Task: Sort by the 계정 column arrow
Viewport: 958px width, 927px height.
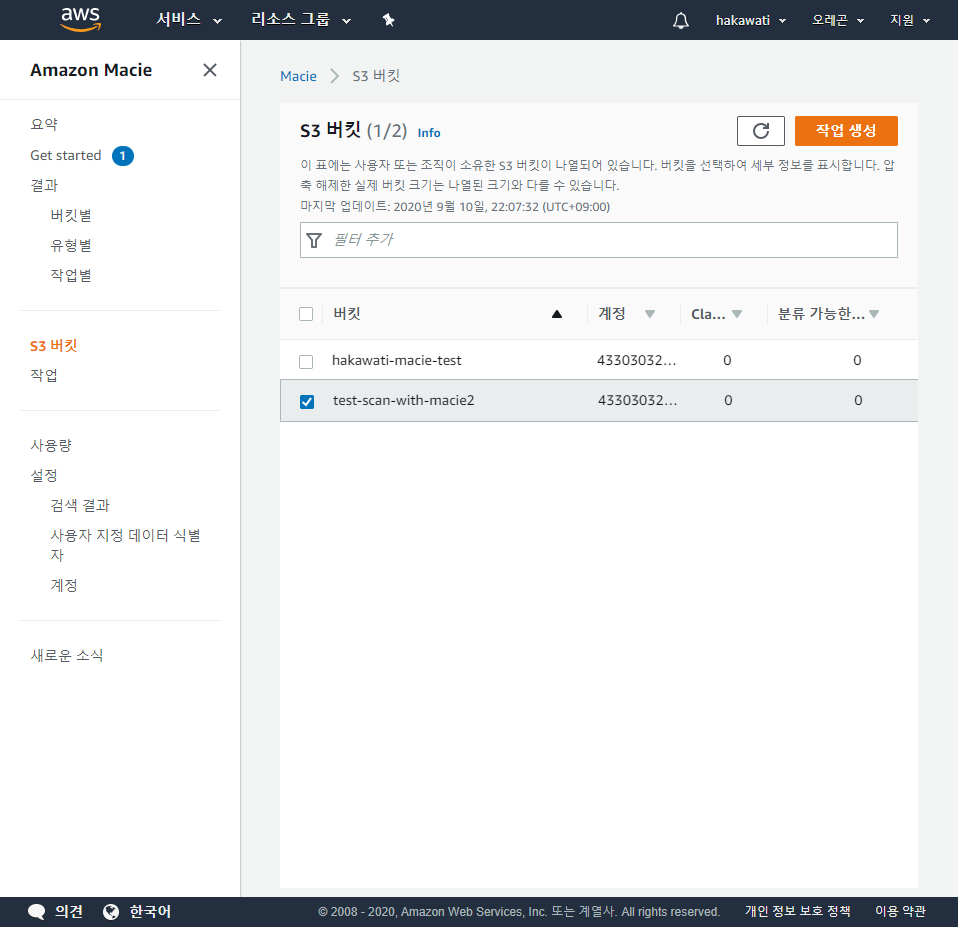Action: click(649, 314)
